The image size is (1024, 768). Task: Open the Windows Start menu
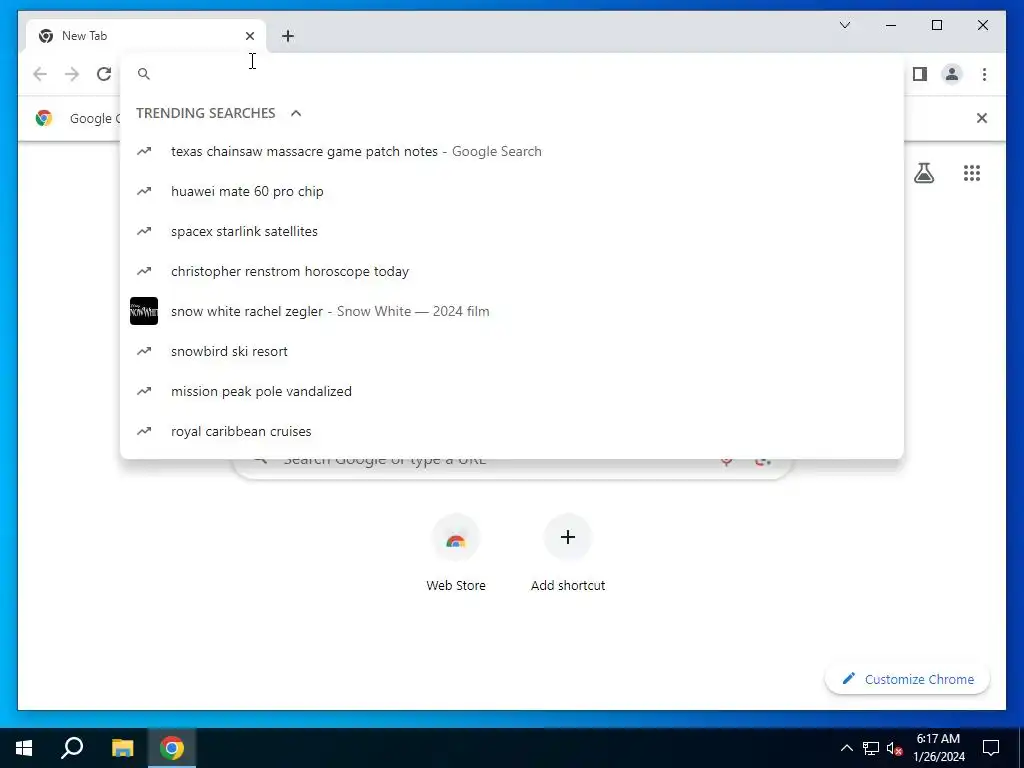(24, 748)
